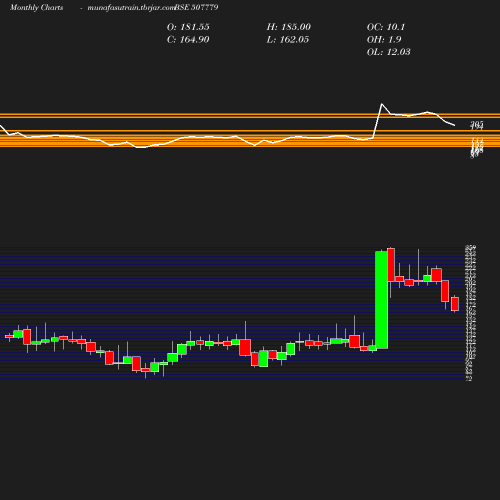Viewport: 500px width, 500px height.
Task: Click the 'OL: 12.03' value
Action: click(x=389, y=52)
